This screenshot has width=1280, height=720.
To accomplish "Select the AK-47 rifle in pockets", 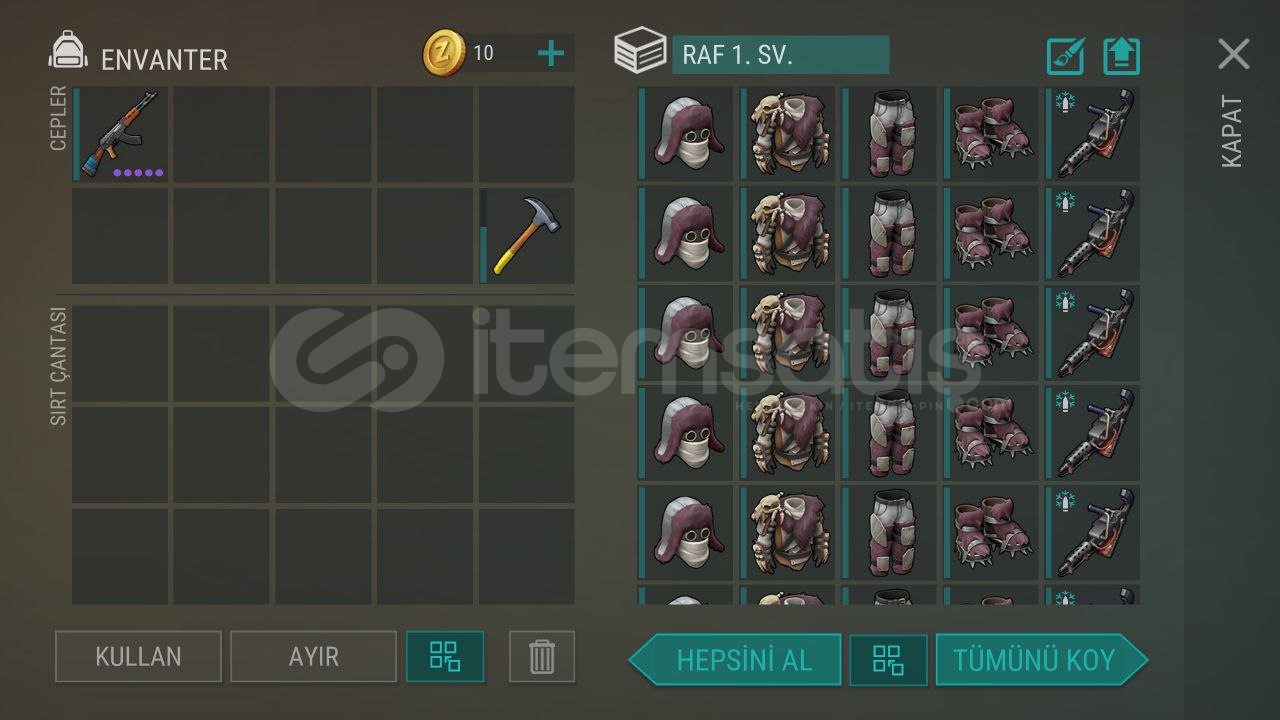I will click(x=120, y=134).
